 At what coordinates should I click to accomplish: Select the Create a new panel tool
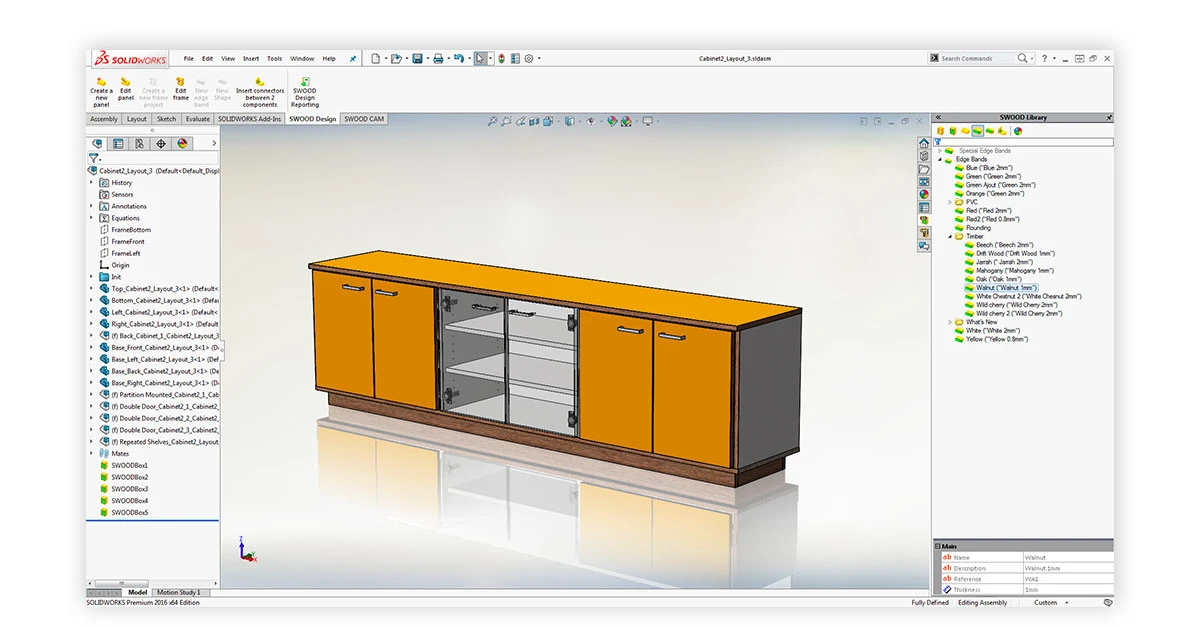100,91
